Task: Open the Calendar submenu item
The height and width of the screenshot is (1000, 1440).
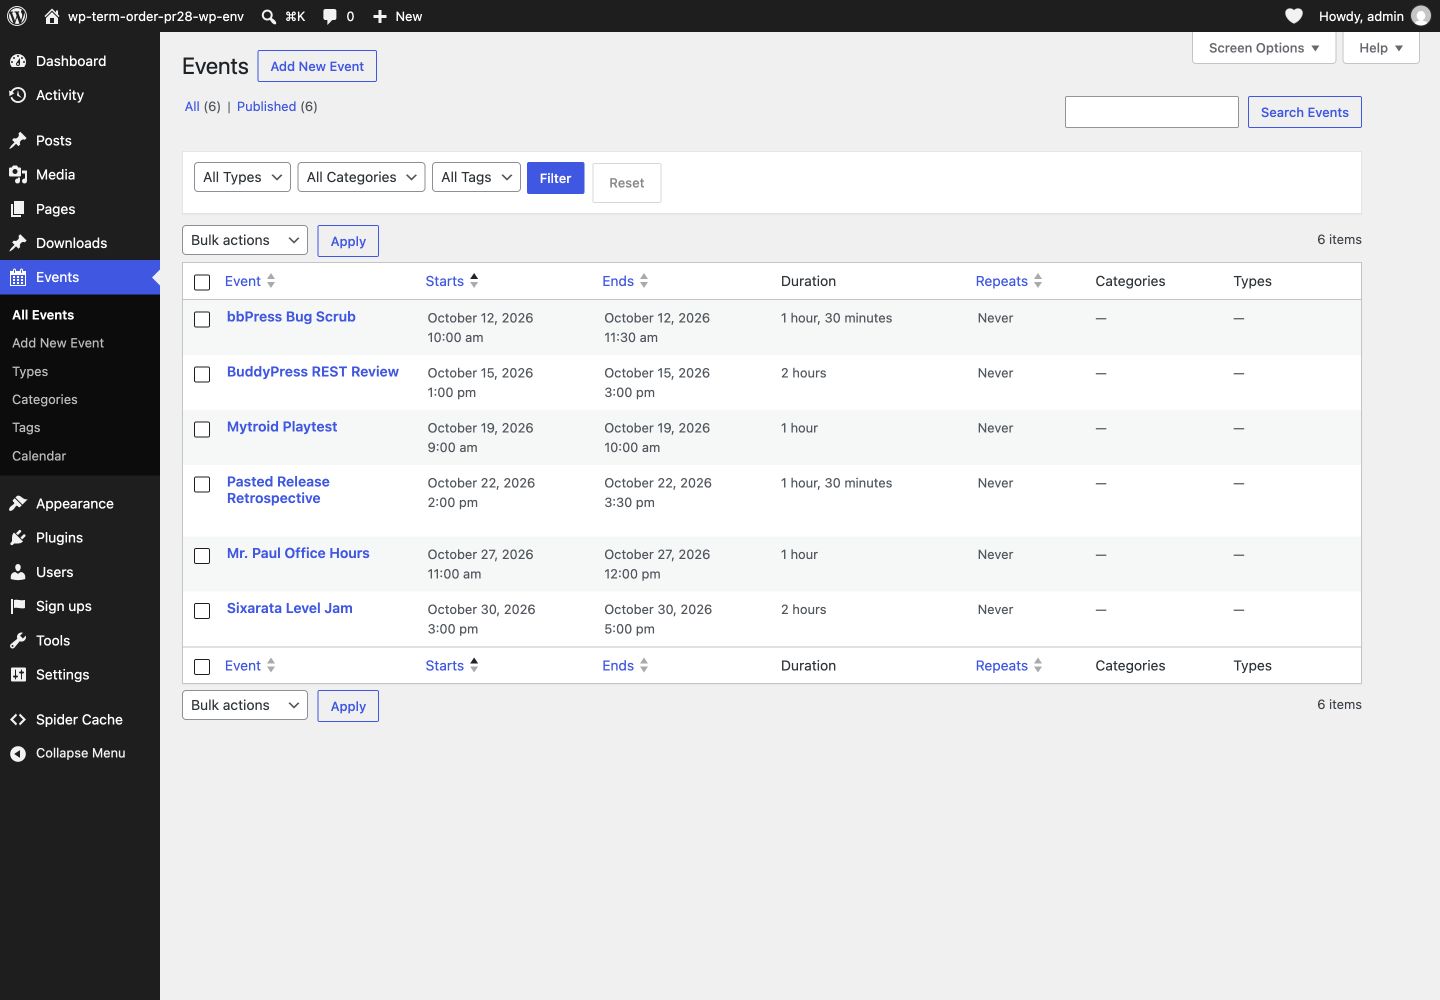Action: pyautogui.click(x=39, y=456)
